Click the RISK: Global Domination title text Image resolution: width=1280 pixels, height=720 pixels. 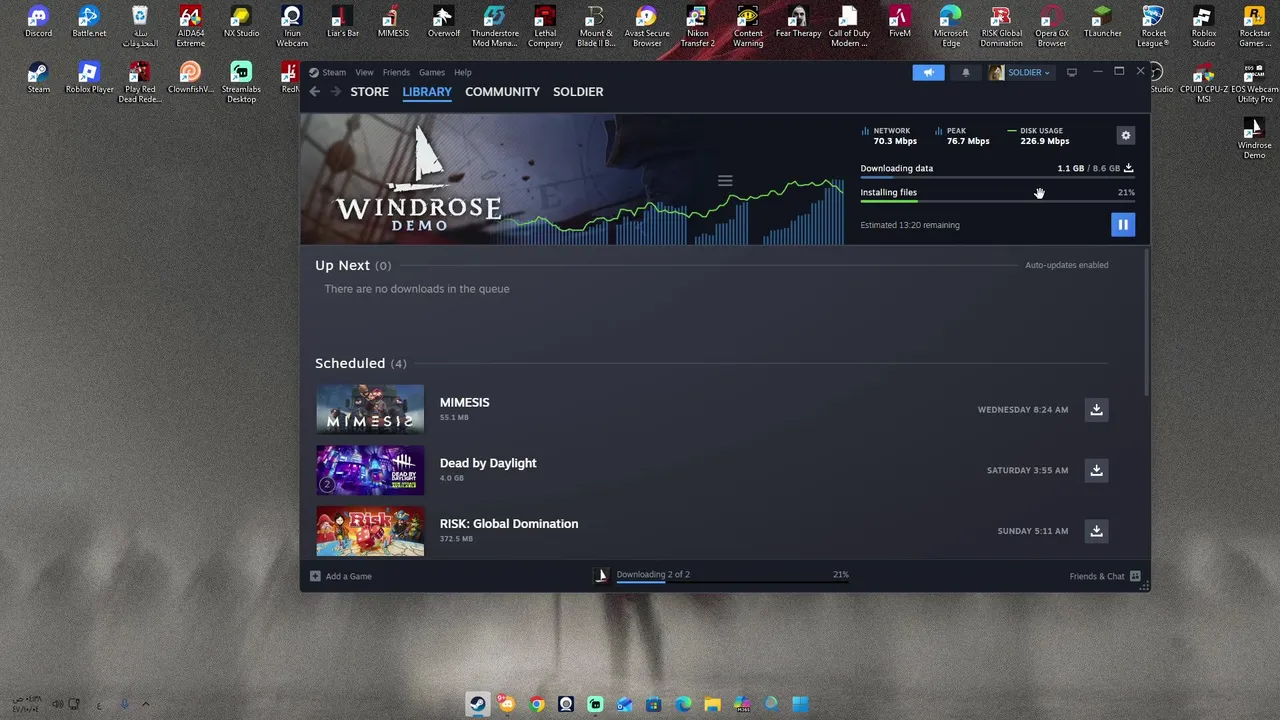[x=509, y=524]
